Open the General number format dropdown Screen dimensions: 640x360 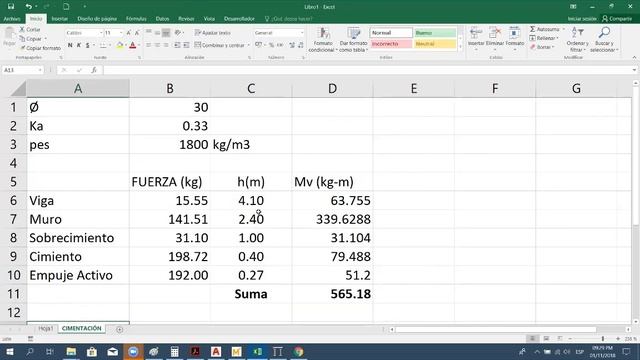pos(302,33)
